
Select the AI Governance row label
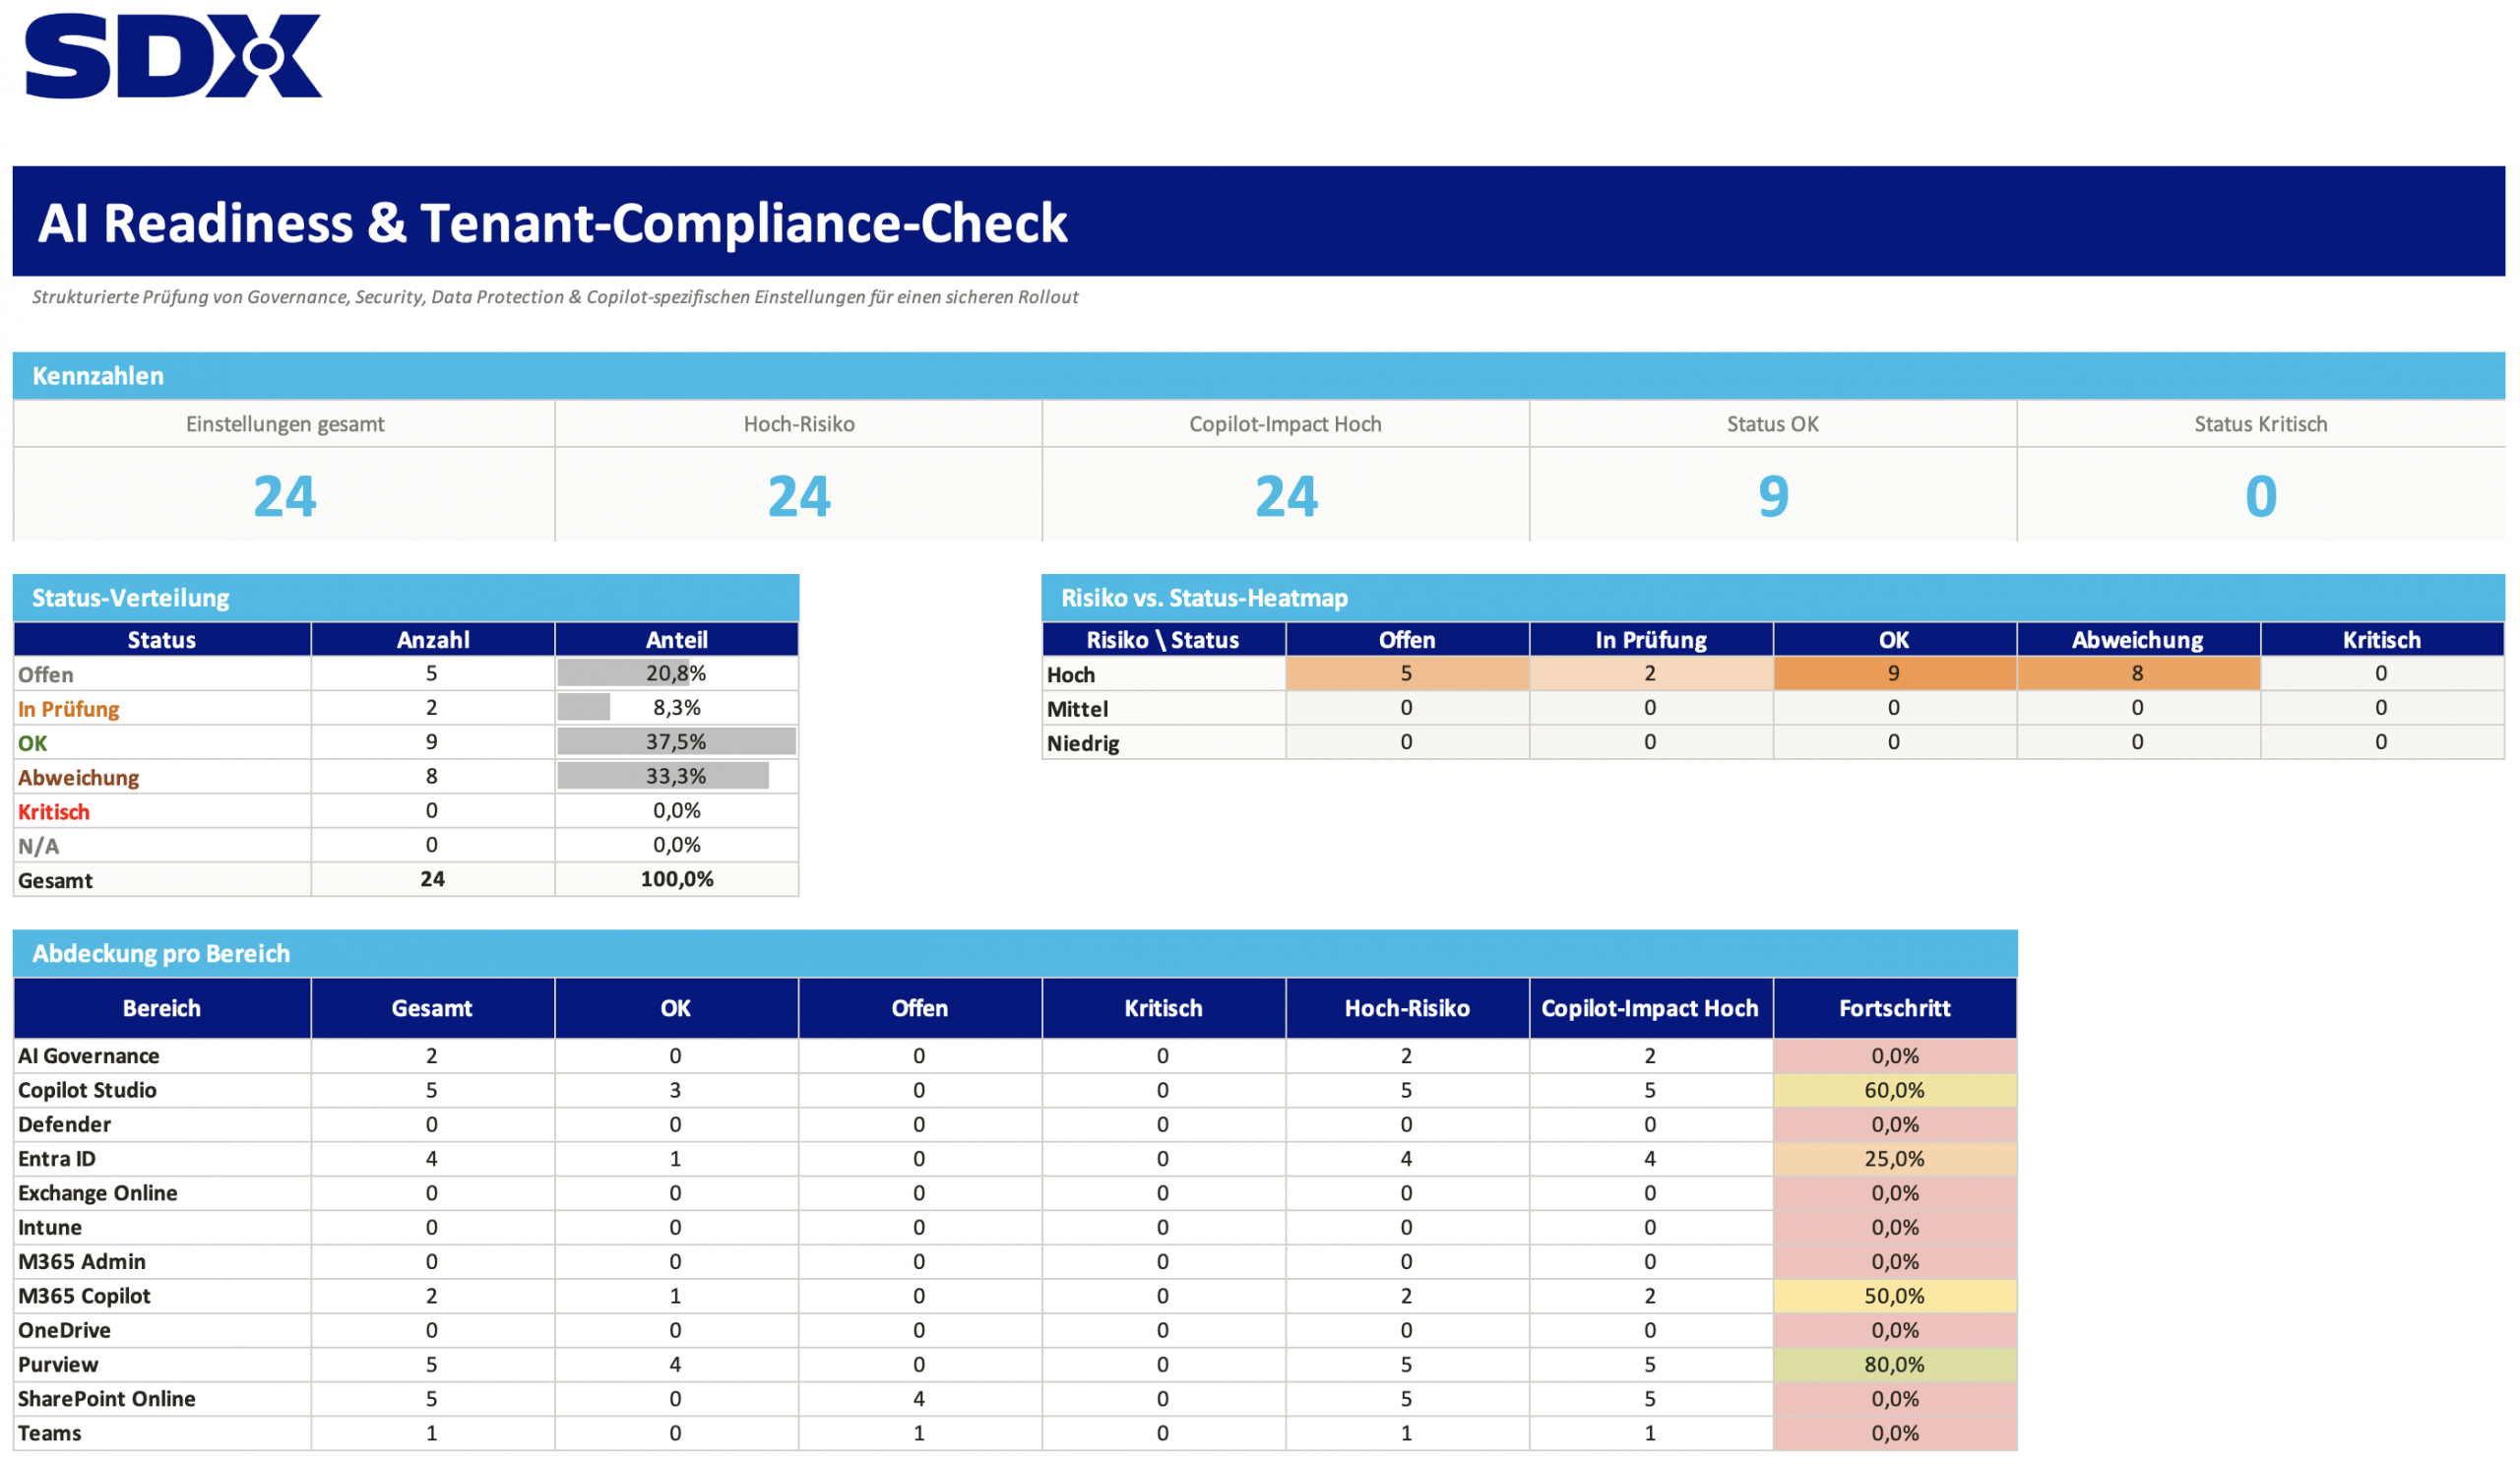[x=89, y=1056]
